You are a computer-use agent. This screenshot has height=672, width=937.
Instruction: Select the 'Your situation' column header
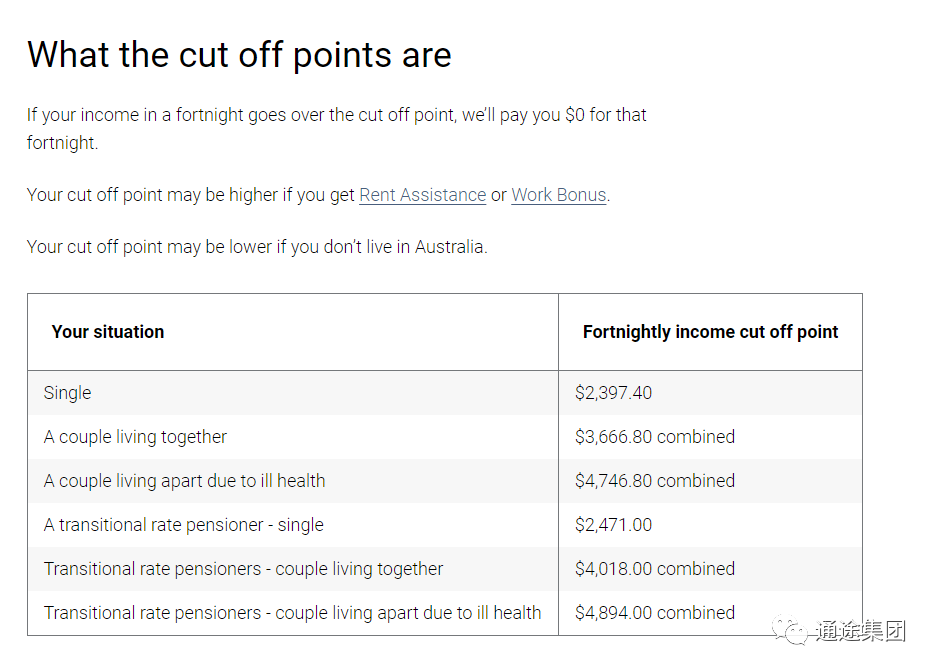pos(108,332)
